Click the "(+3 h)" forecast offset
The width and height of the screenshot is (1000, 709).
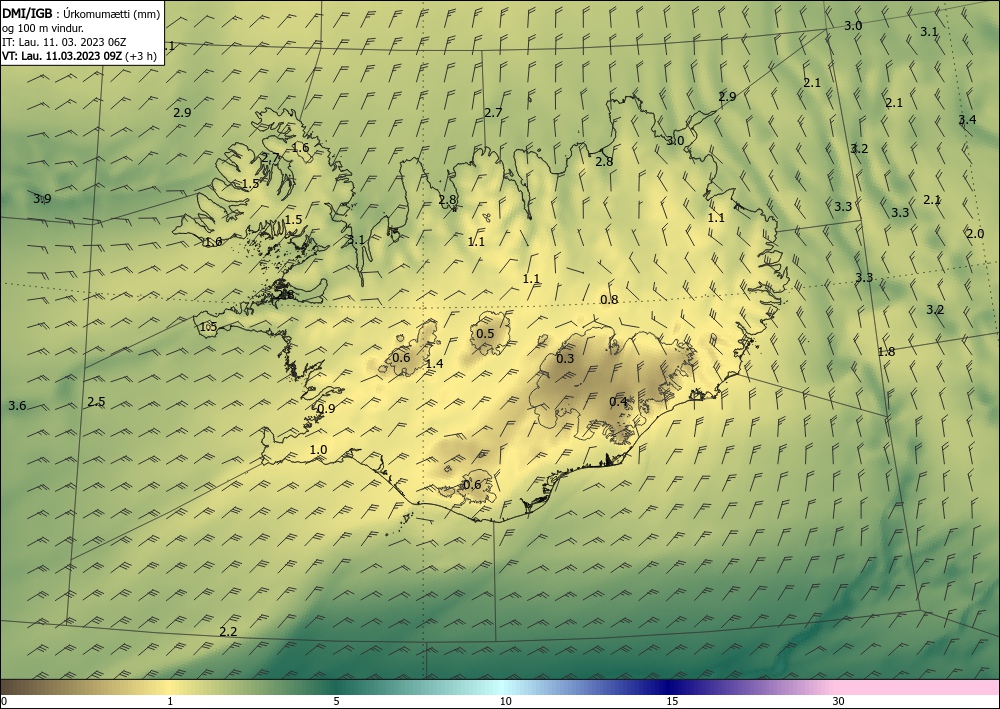click(x=140, y=55)
